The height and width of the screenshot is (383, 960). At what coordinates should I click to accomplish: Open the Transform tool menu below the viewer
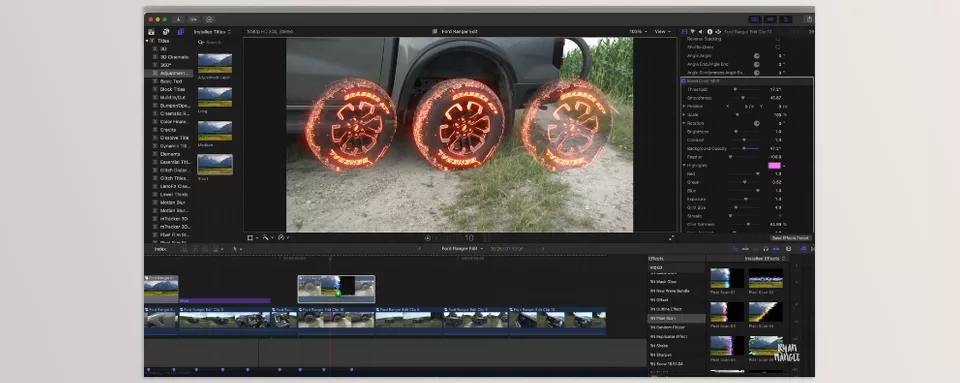[252, 237]
